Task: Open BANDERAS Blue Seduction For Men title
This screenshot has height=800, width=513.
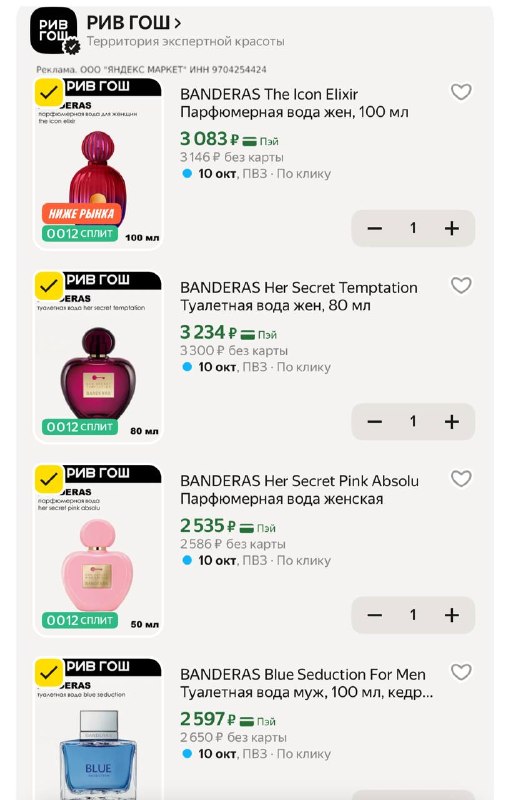Action: point(303,674)
